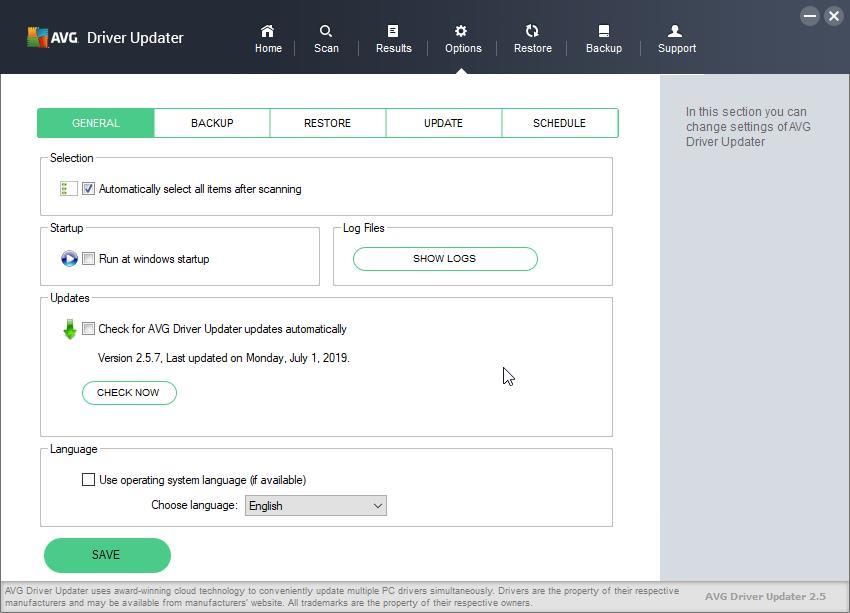
Task: Open the Support person icon
Action: click(x=675, y=31)
